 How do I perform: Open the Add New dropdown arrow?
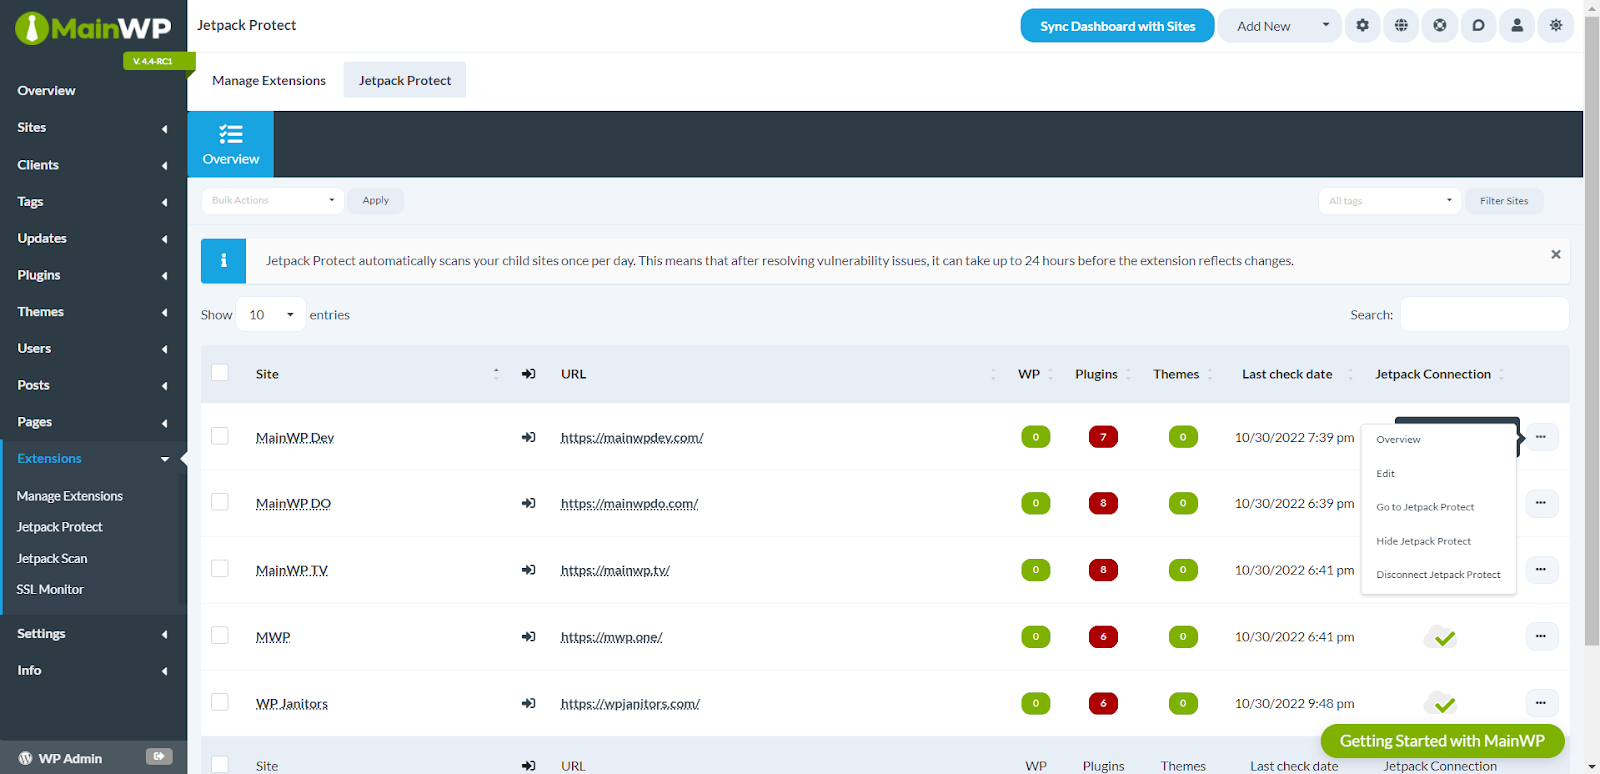tap(1326, 26)
